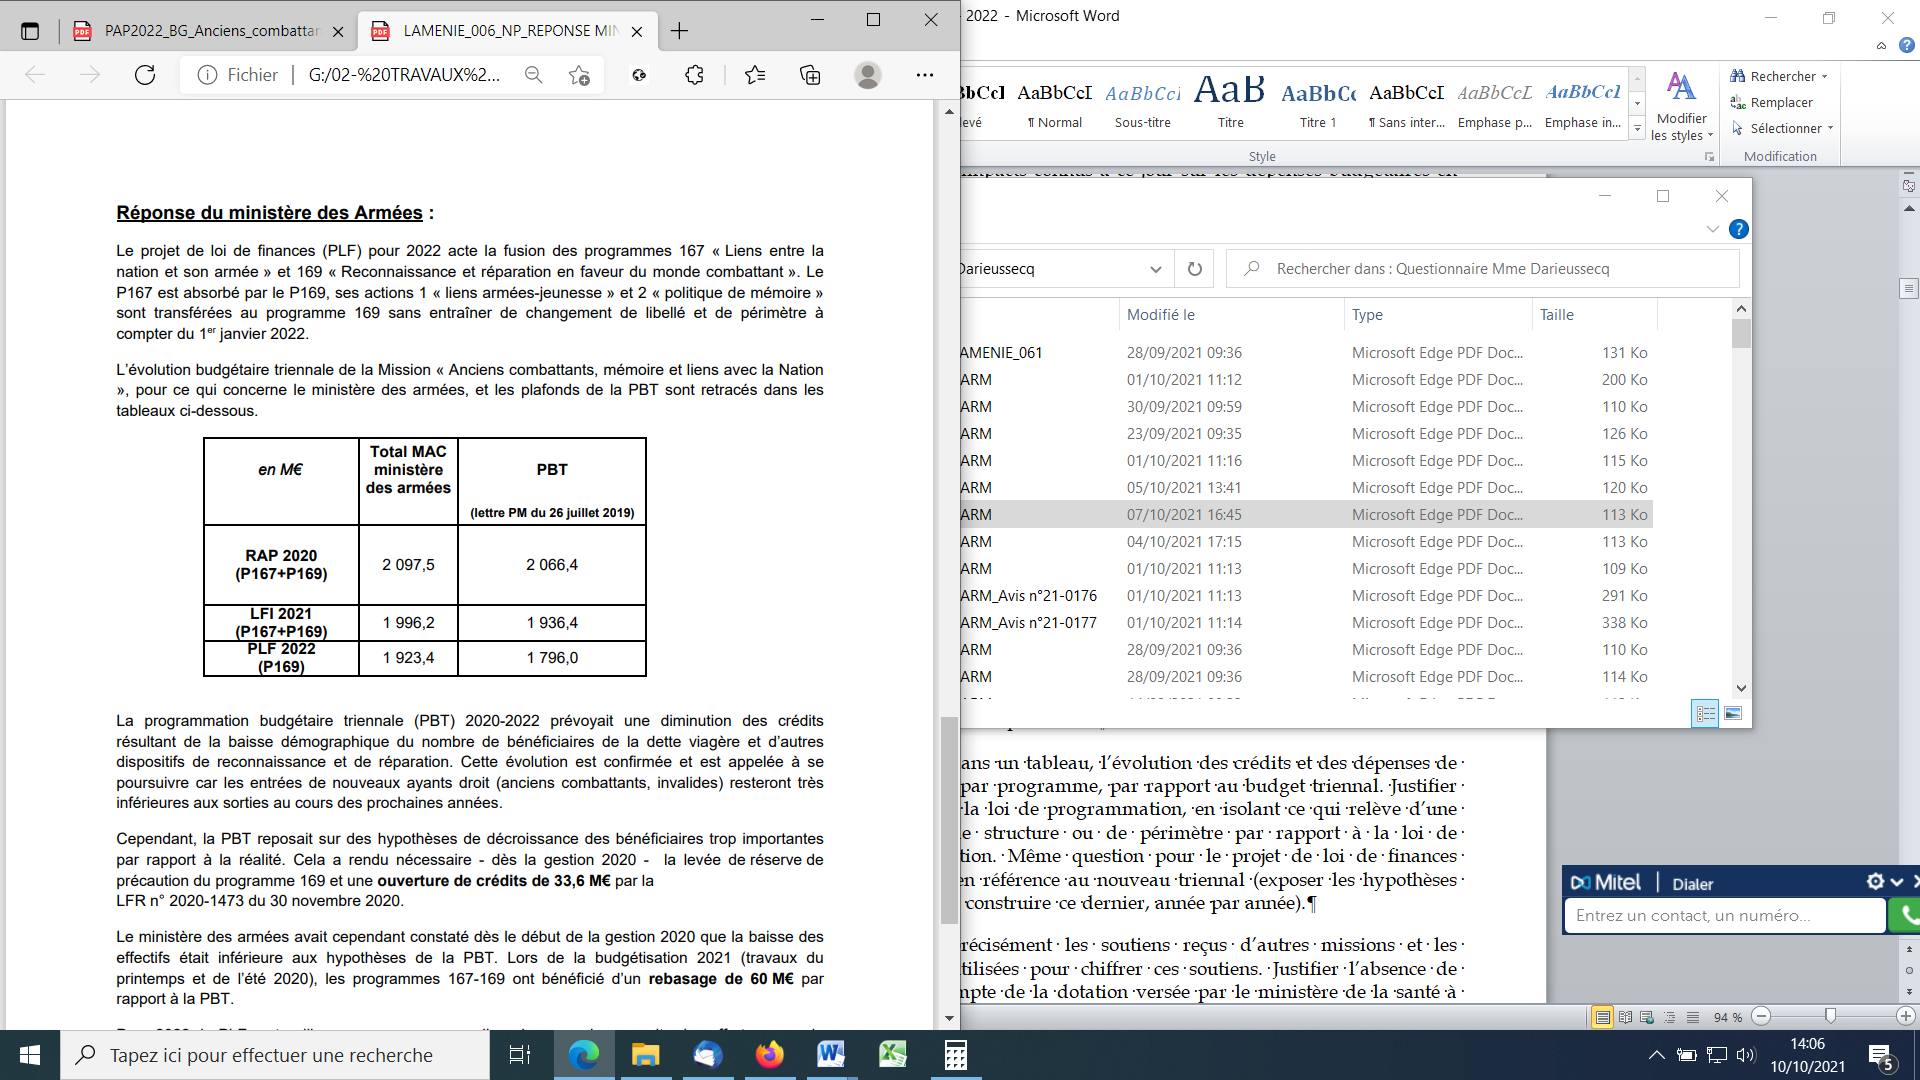Enable Word print layout view button
The width and height of the screenshot is (1920, 1080).
1602,1017
